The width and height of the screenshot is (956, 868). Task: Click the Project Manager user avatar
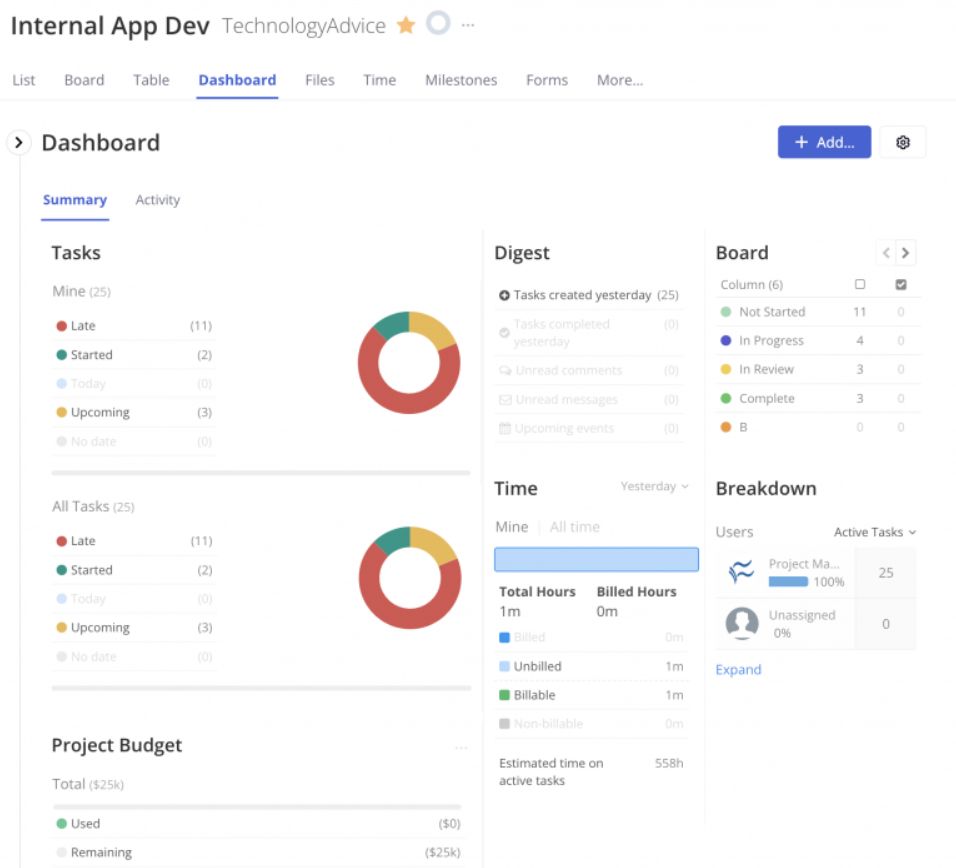point(741,572)
